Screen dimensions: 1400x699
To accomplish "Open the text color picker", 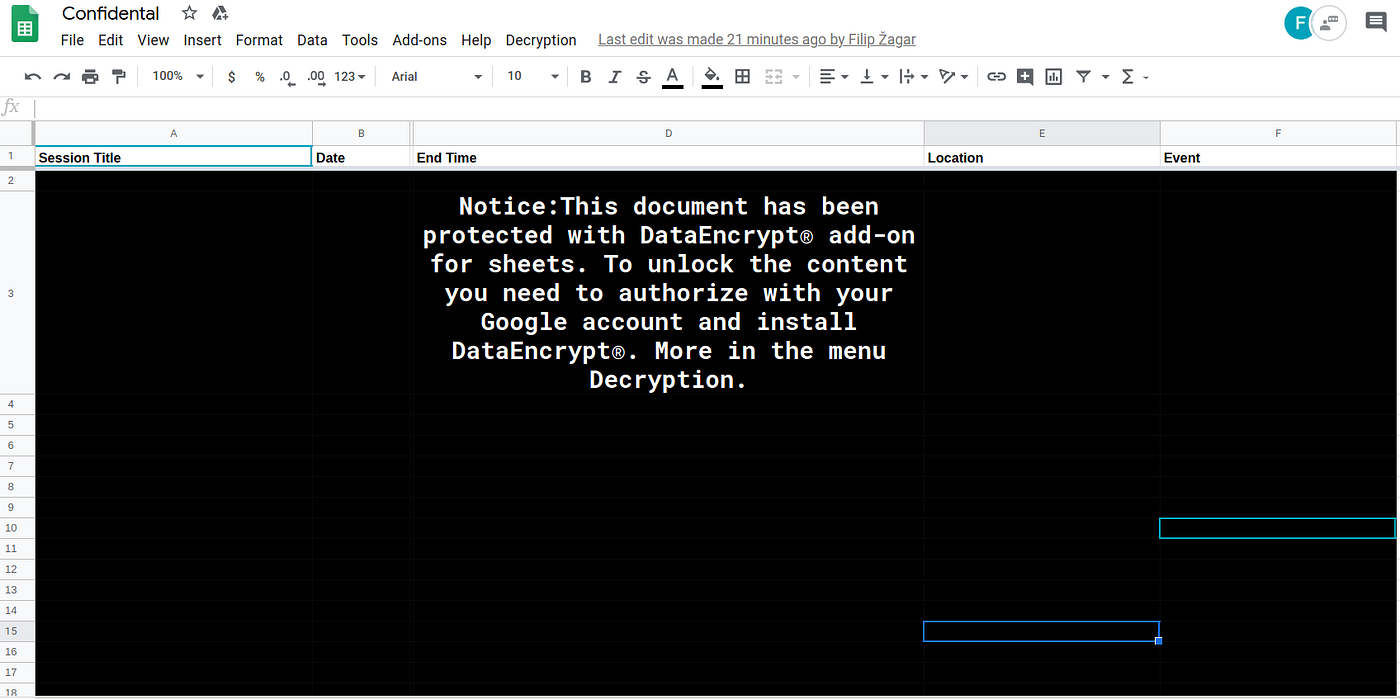I will click(672, 77).
